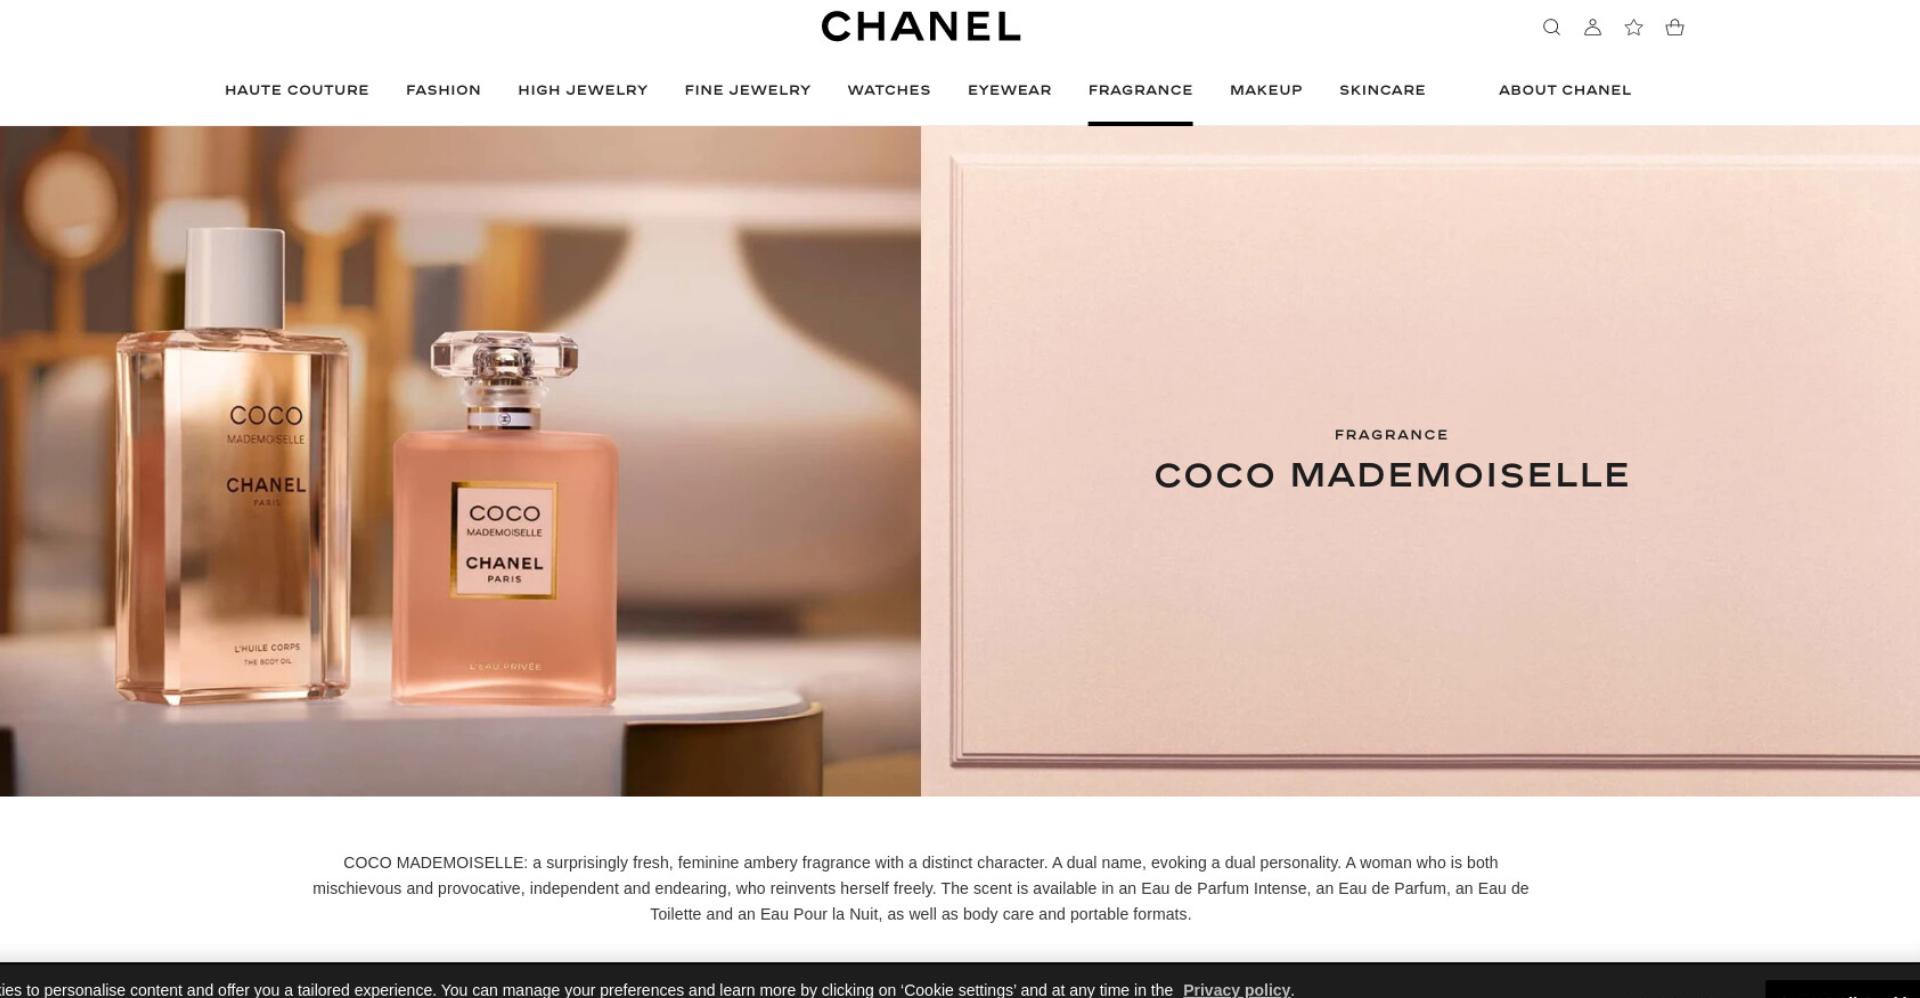Image resolution: width=1920 pixels, height=998 pixels.
Task: Follow the Privacy policy link
Action: [x=1236, y=989]
